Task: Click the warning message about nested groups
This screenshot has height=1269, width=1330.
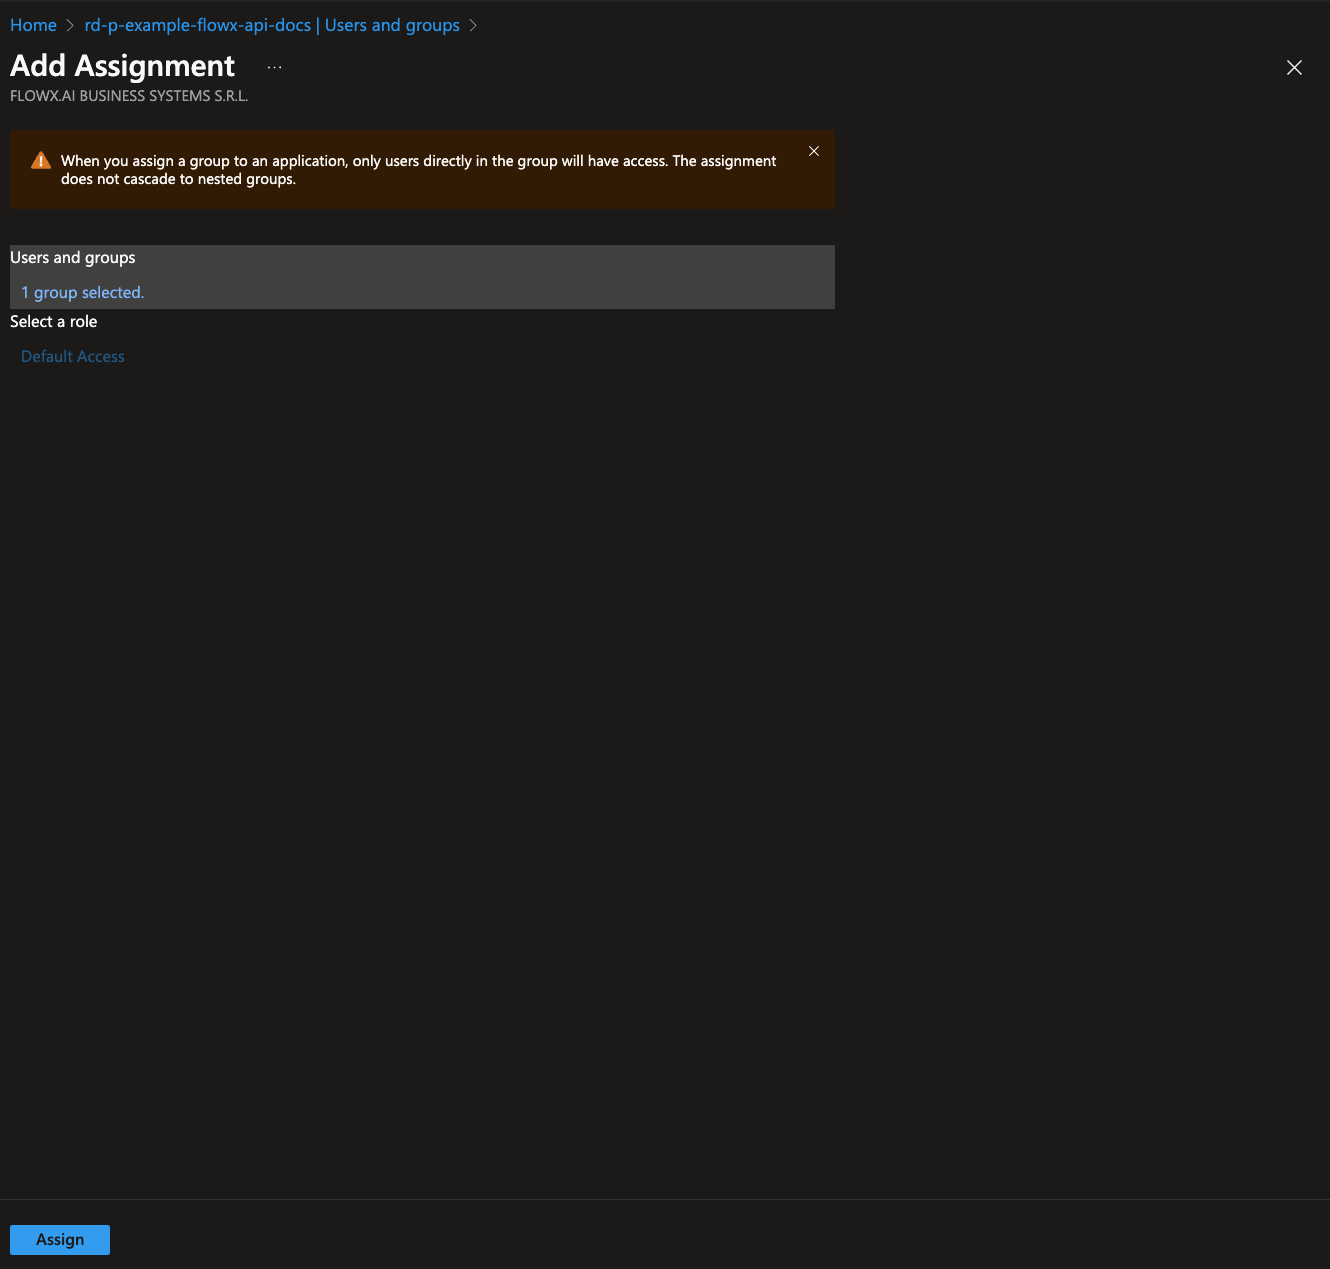Action: [418, 170]
